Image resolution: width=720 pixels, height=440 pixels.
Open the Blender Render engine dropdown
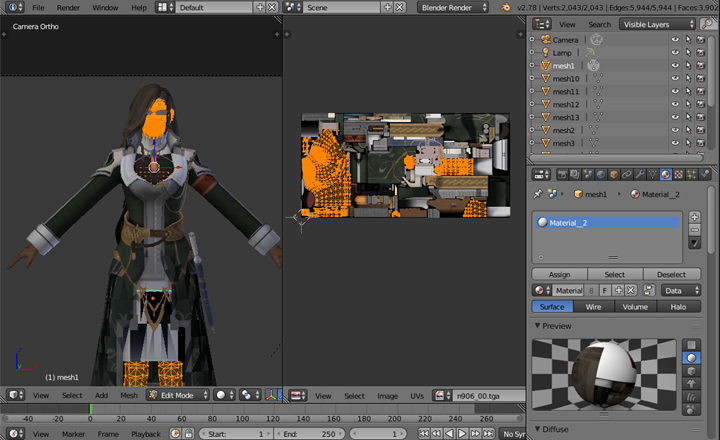pyautogui.click(x=453, y=7)
